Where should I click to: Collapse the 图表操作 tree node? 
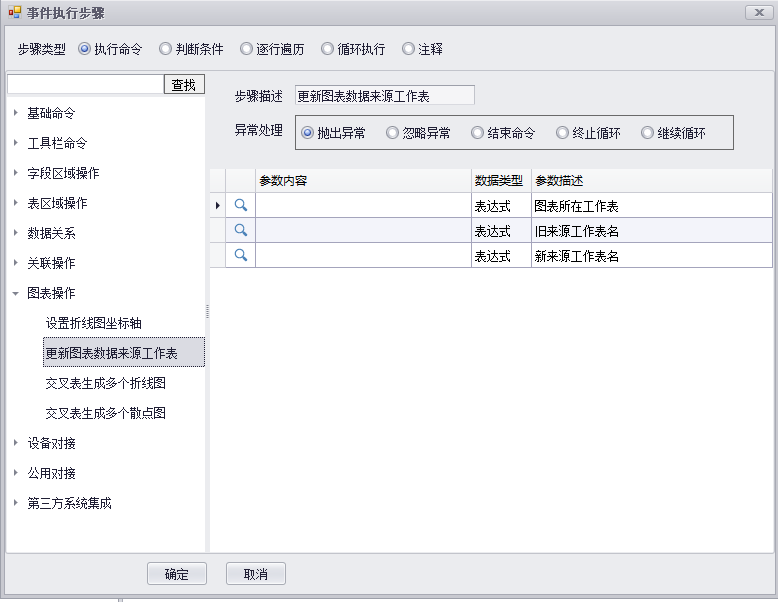[16, 293]
